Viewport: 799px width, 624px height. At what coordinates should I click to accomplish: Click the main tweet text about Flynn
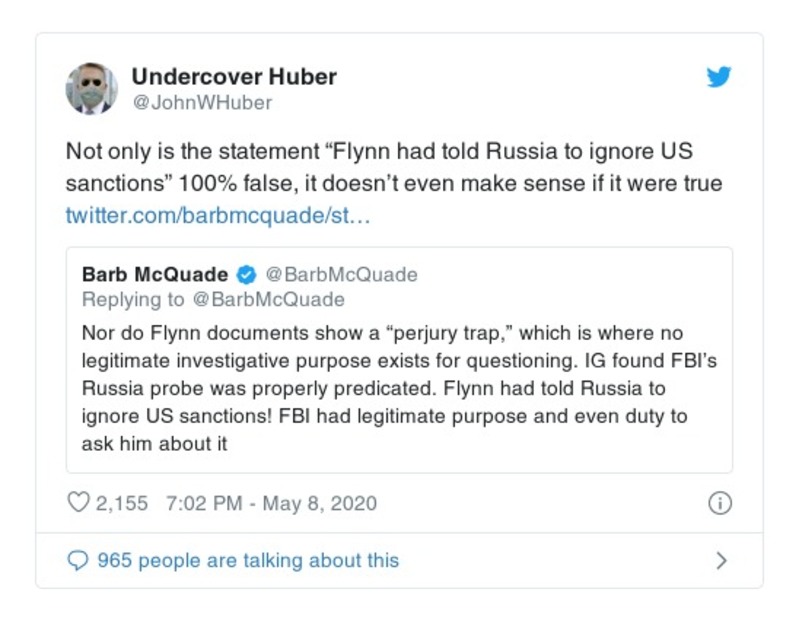tap(394, 168)
